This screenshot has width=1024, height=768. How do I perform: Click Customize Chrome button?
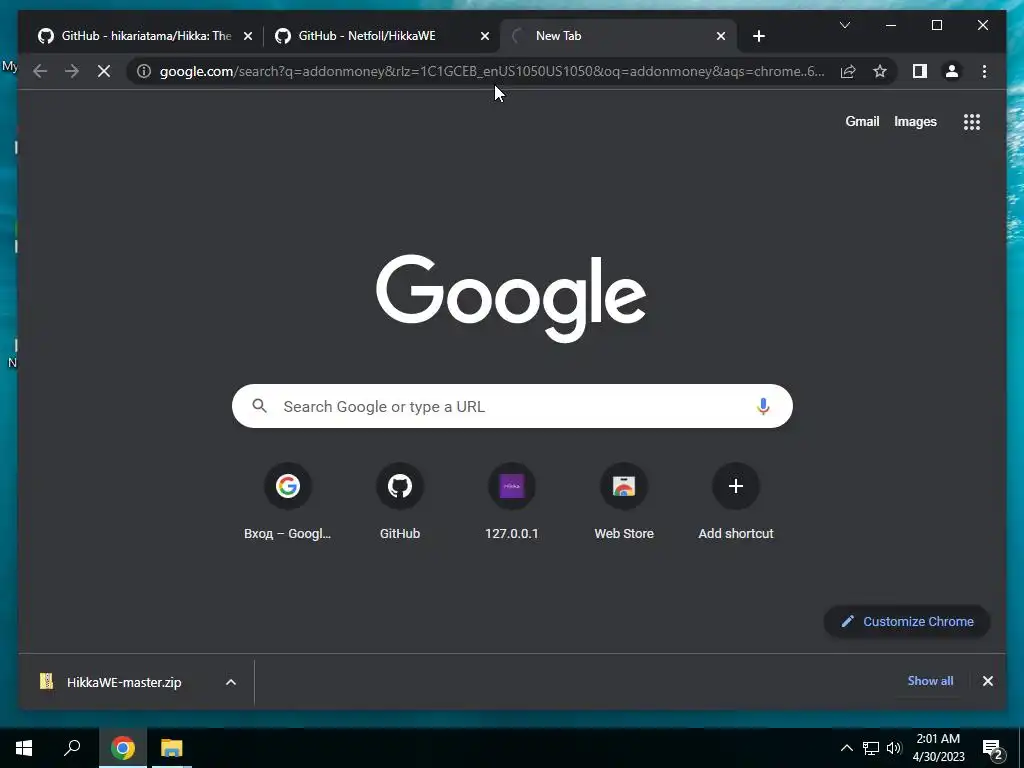coord(907,621)
